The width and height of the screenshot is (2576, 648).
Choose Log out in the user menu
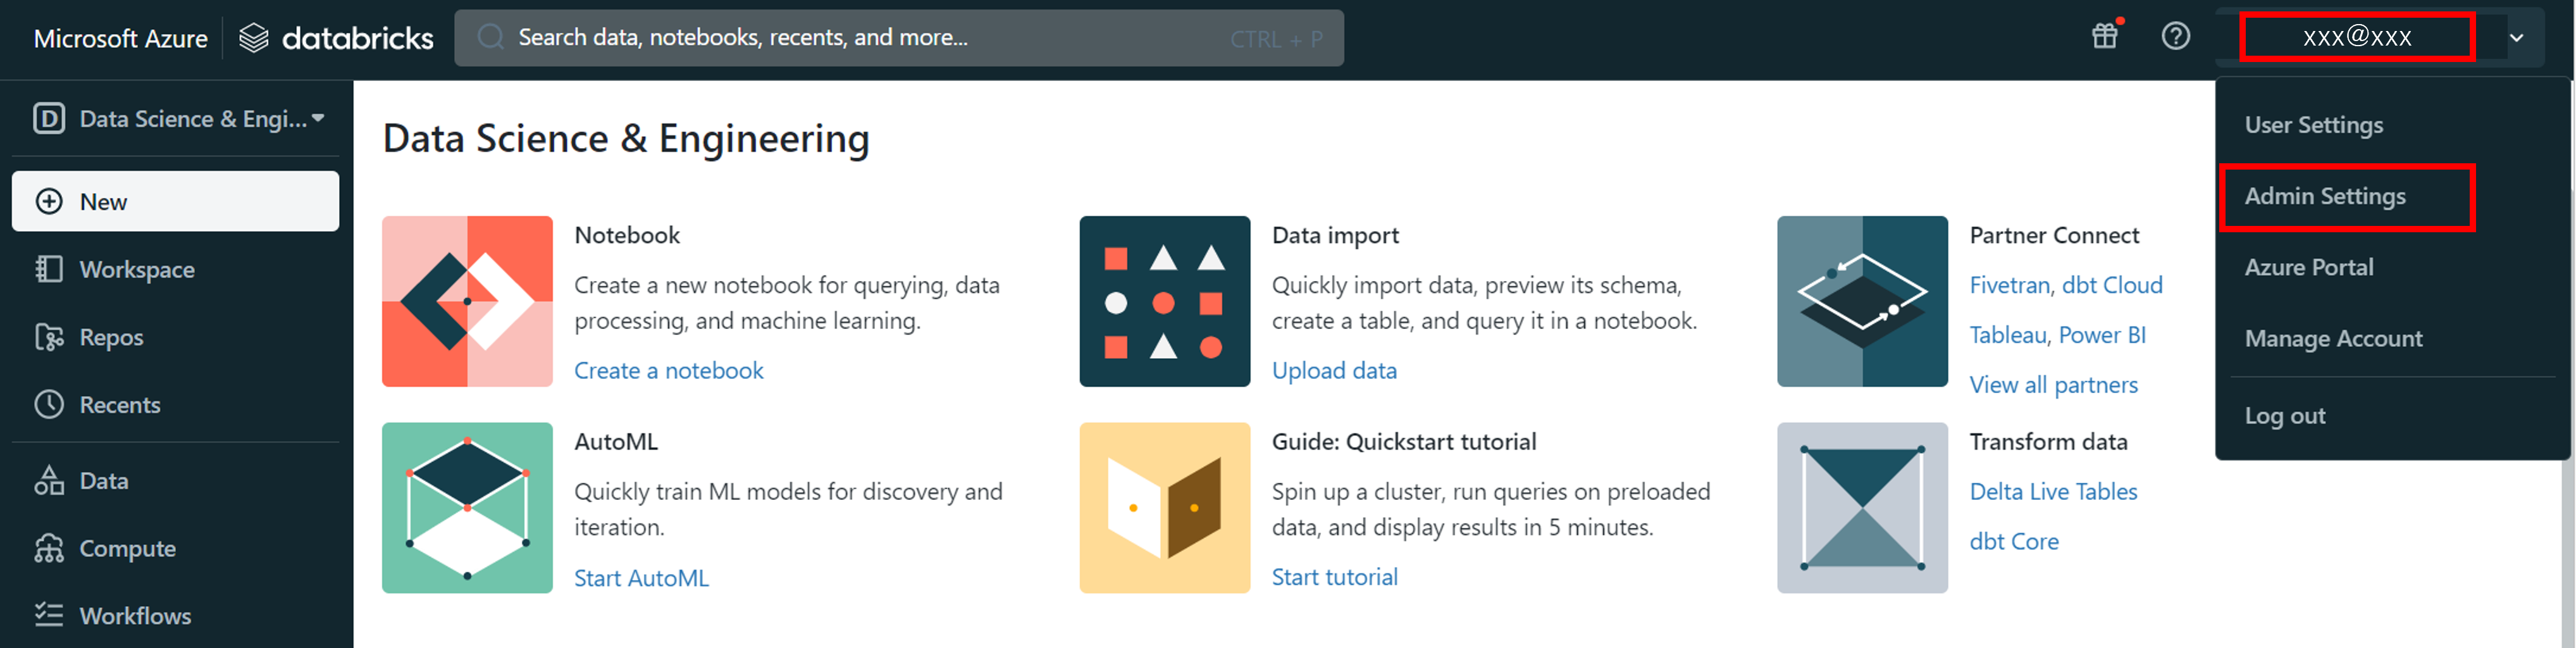click(2284, 416)
